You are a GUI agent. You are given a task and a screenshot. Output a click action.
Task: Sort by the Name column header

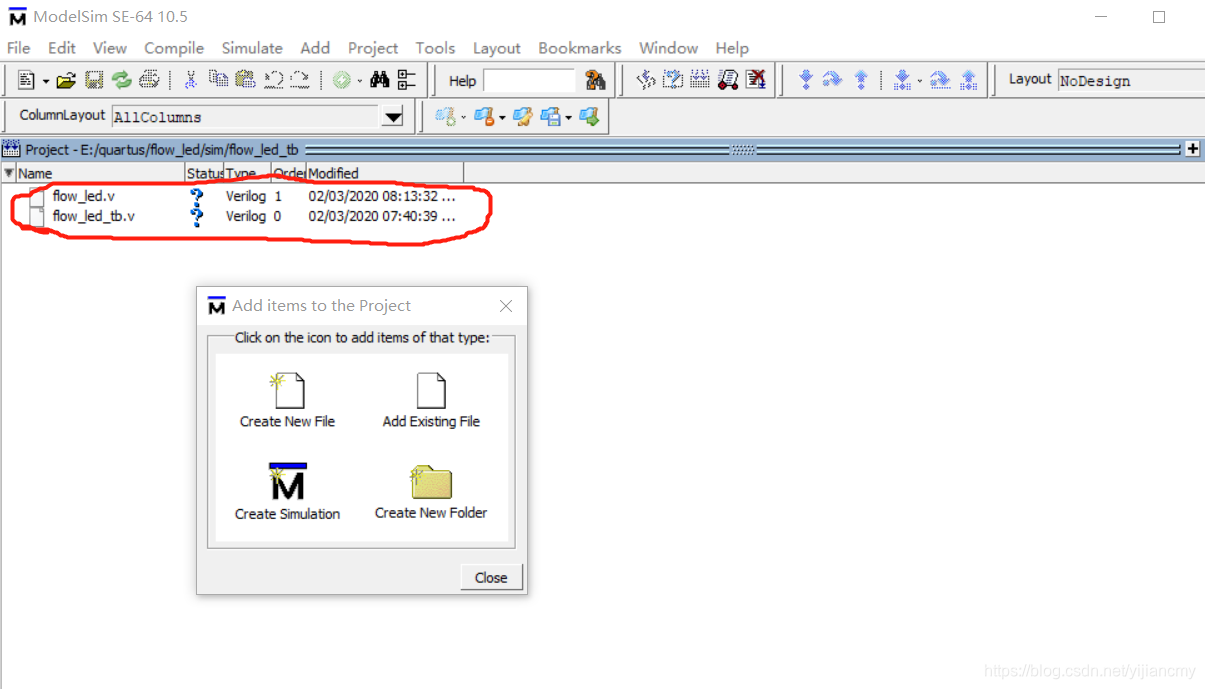click(101, 173)
